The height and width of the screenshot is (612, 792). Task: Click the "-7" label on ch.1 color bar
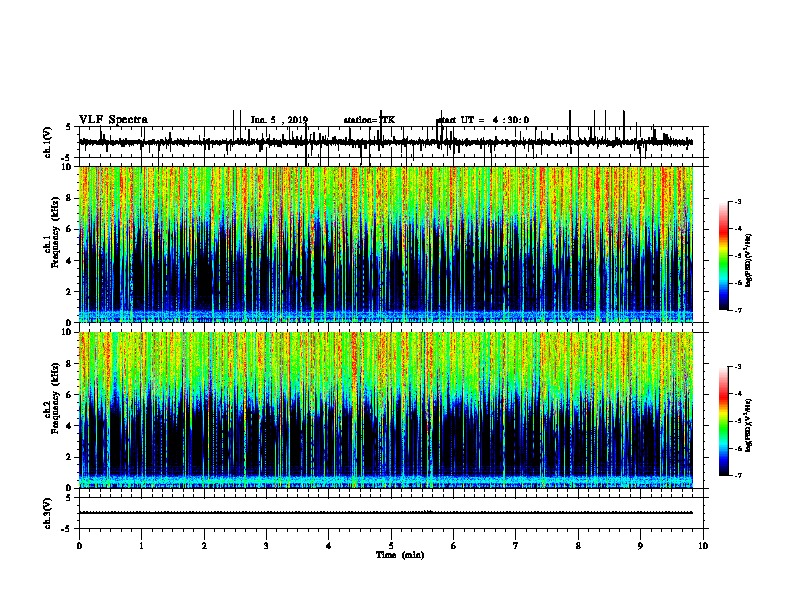pyautogui.click(x=738, y=310)
